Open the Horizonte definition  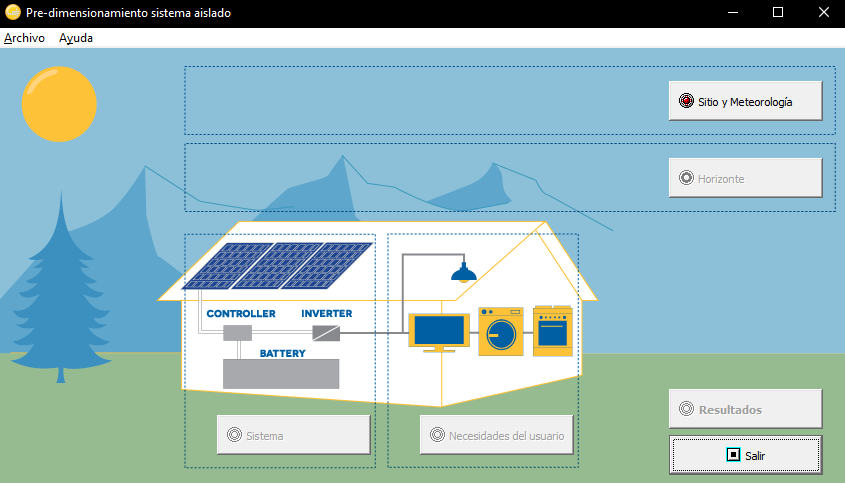coord(745,178)
